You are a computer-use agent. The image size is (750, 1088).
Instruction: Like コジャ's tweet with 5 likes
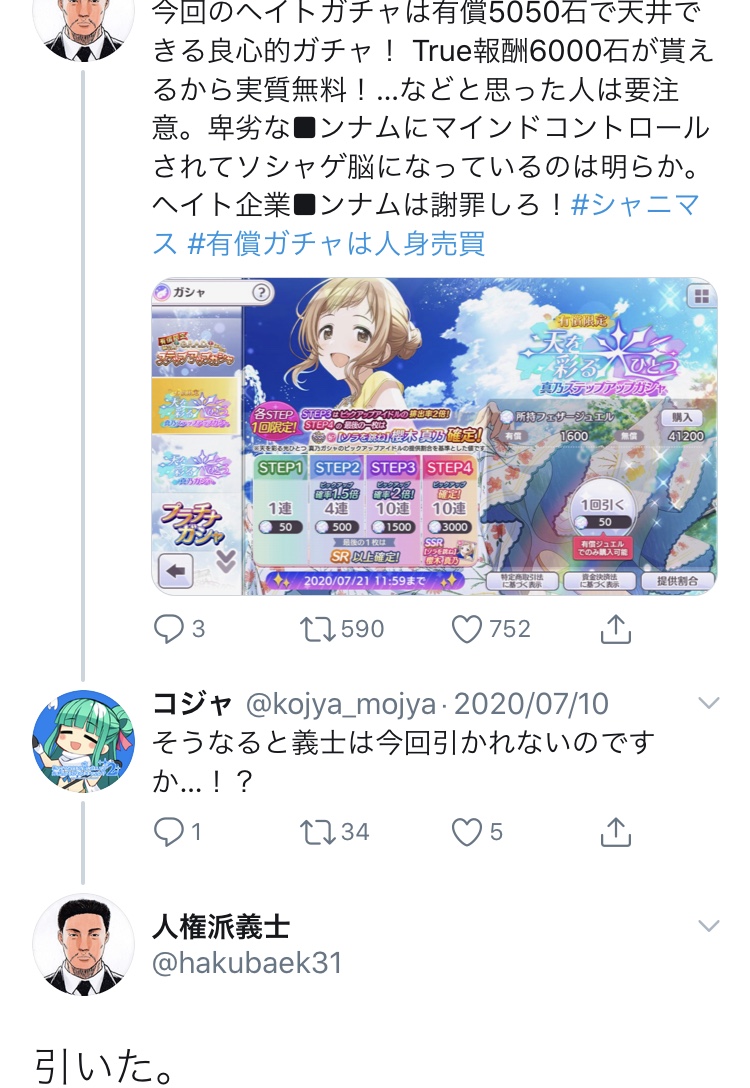coord(467,831)
